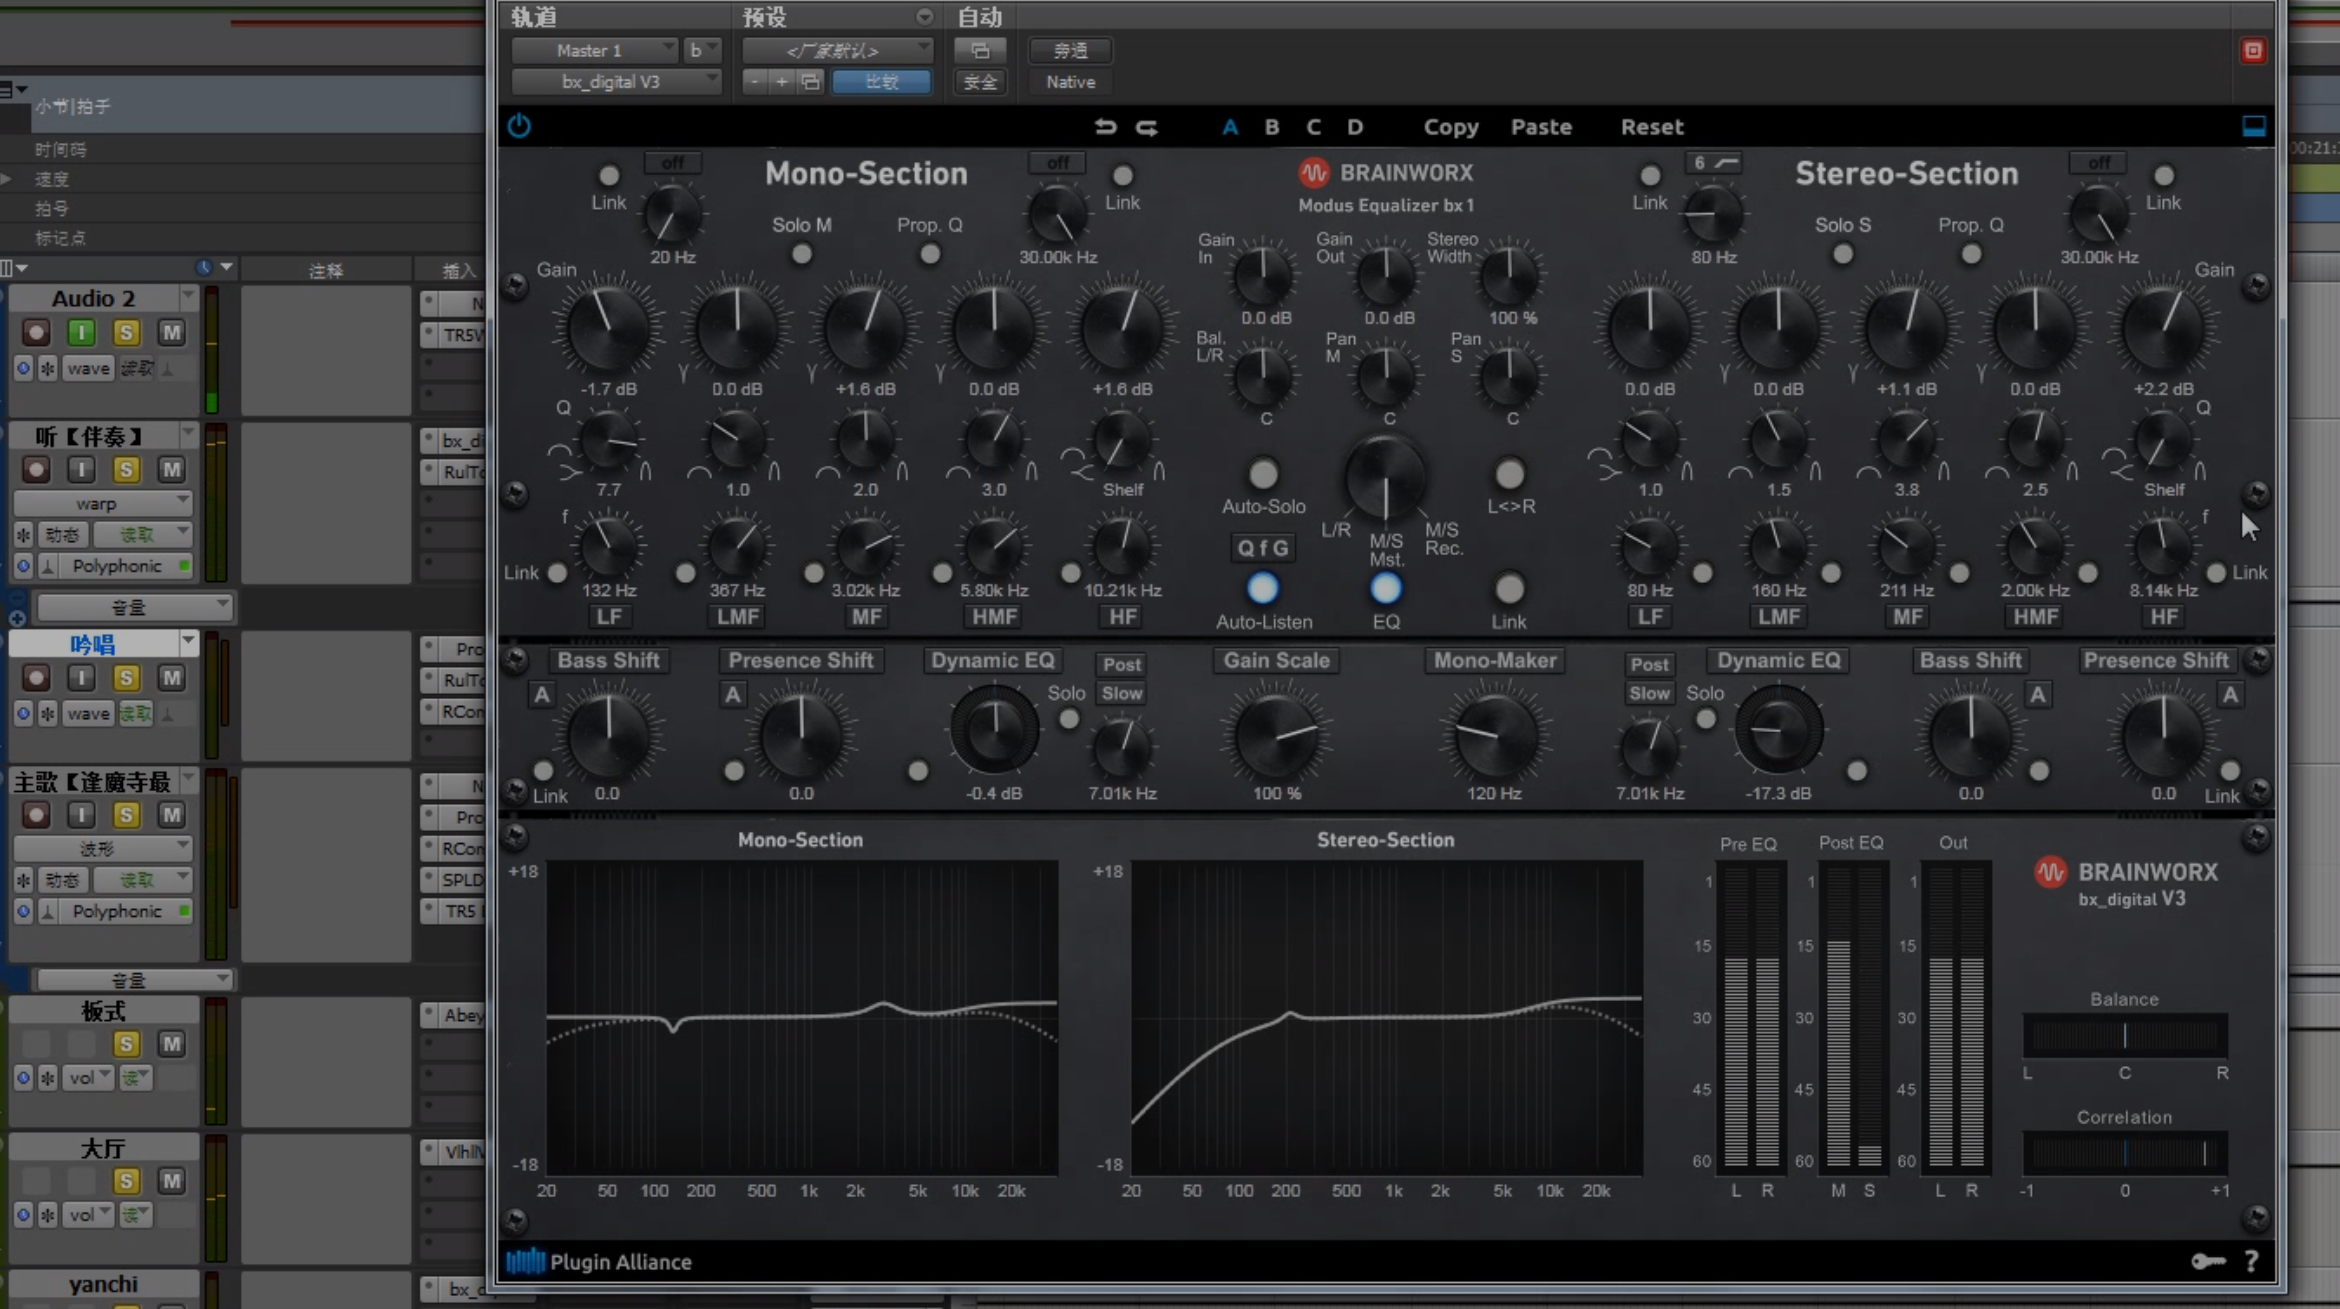Open the Master 1 track selector dropdown
The width and height of the screenshot is (2340, 1309).
coord(594,50)
